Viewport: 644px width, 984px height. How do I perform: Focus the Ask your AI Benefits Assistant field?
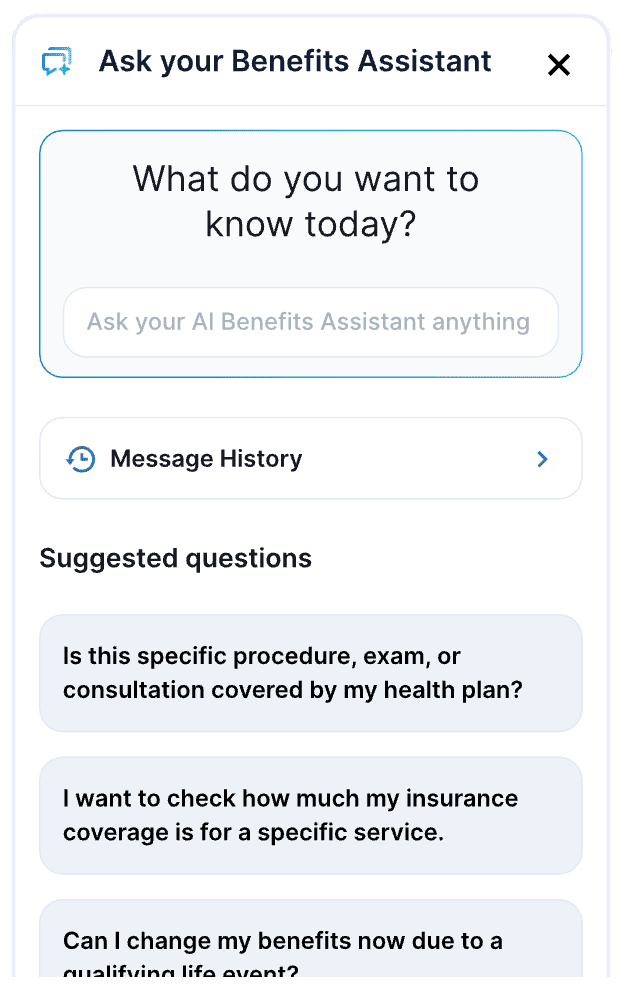click(311, 322)
